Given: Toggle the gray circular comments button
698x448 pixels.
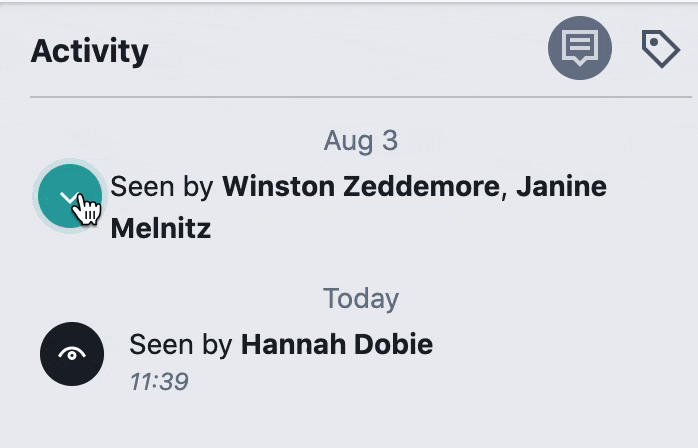Looking at the screenshot, I should pos(580,48).
